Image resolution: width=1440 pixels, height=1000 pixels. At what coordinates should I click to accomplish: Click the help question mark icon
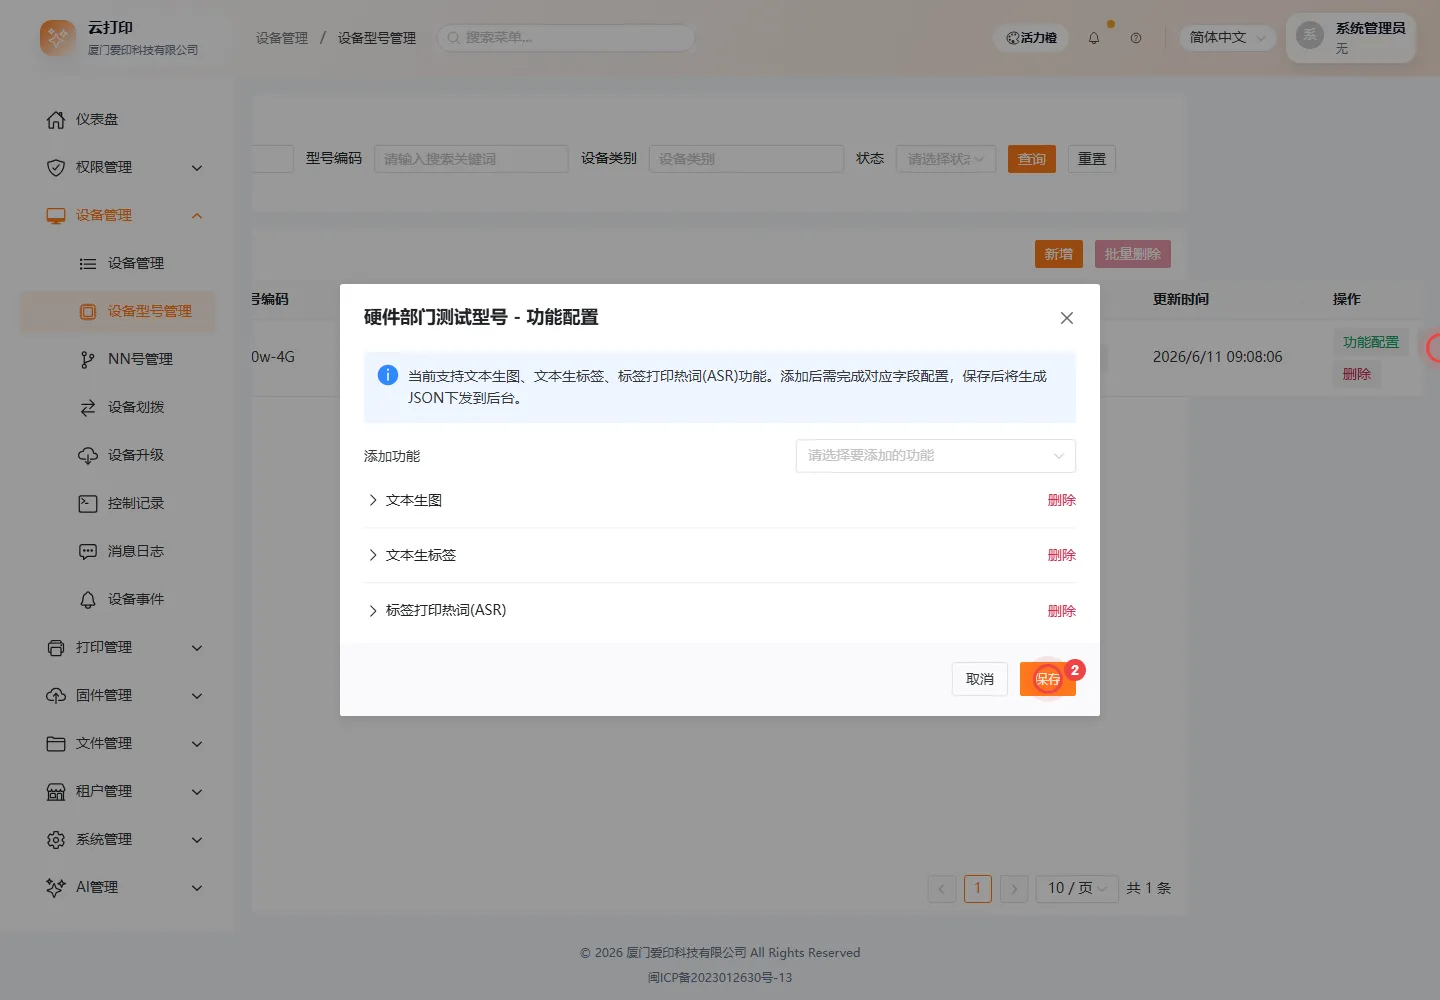tap(1136, 38)
